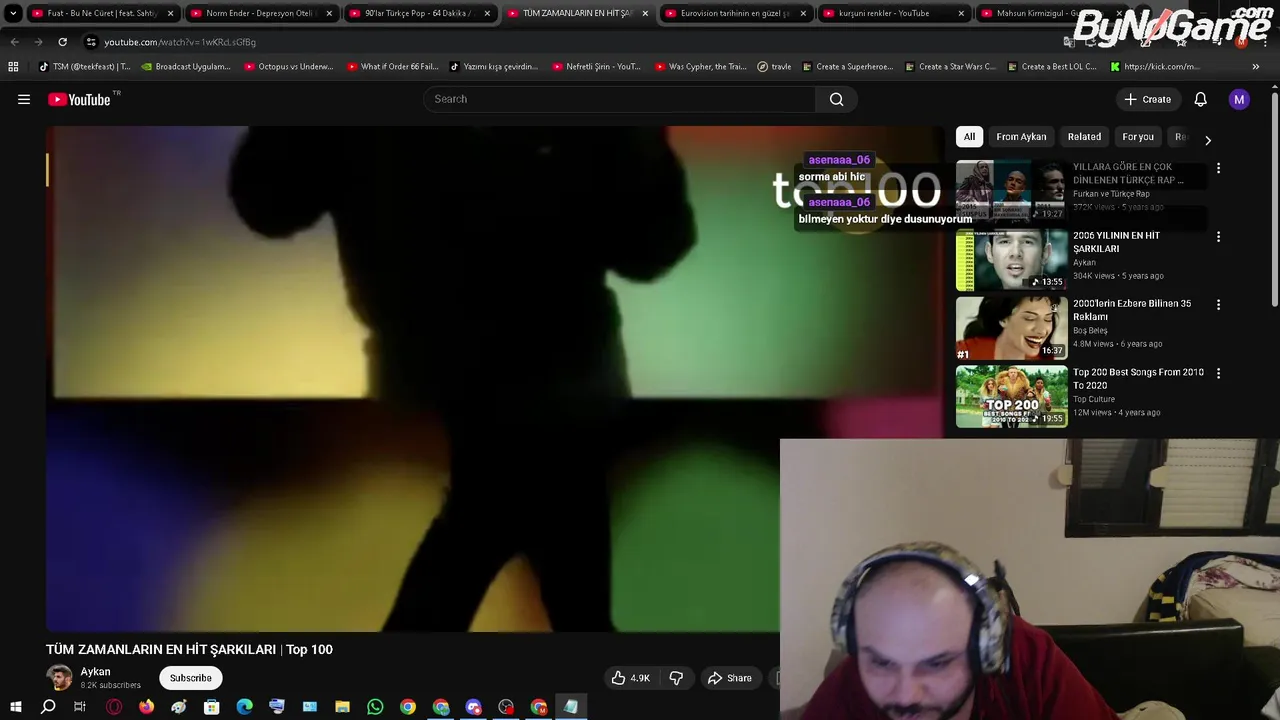This screenshot has height=720, width=1280.
Task: Click the search magnifier button
Action: click(837, 99)
